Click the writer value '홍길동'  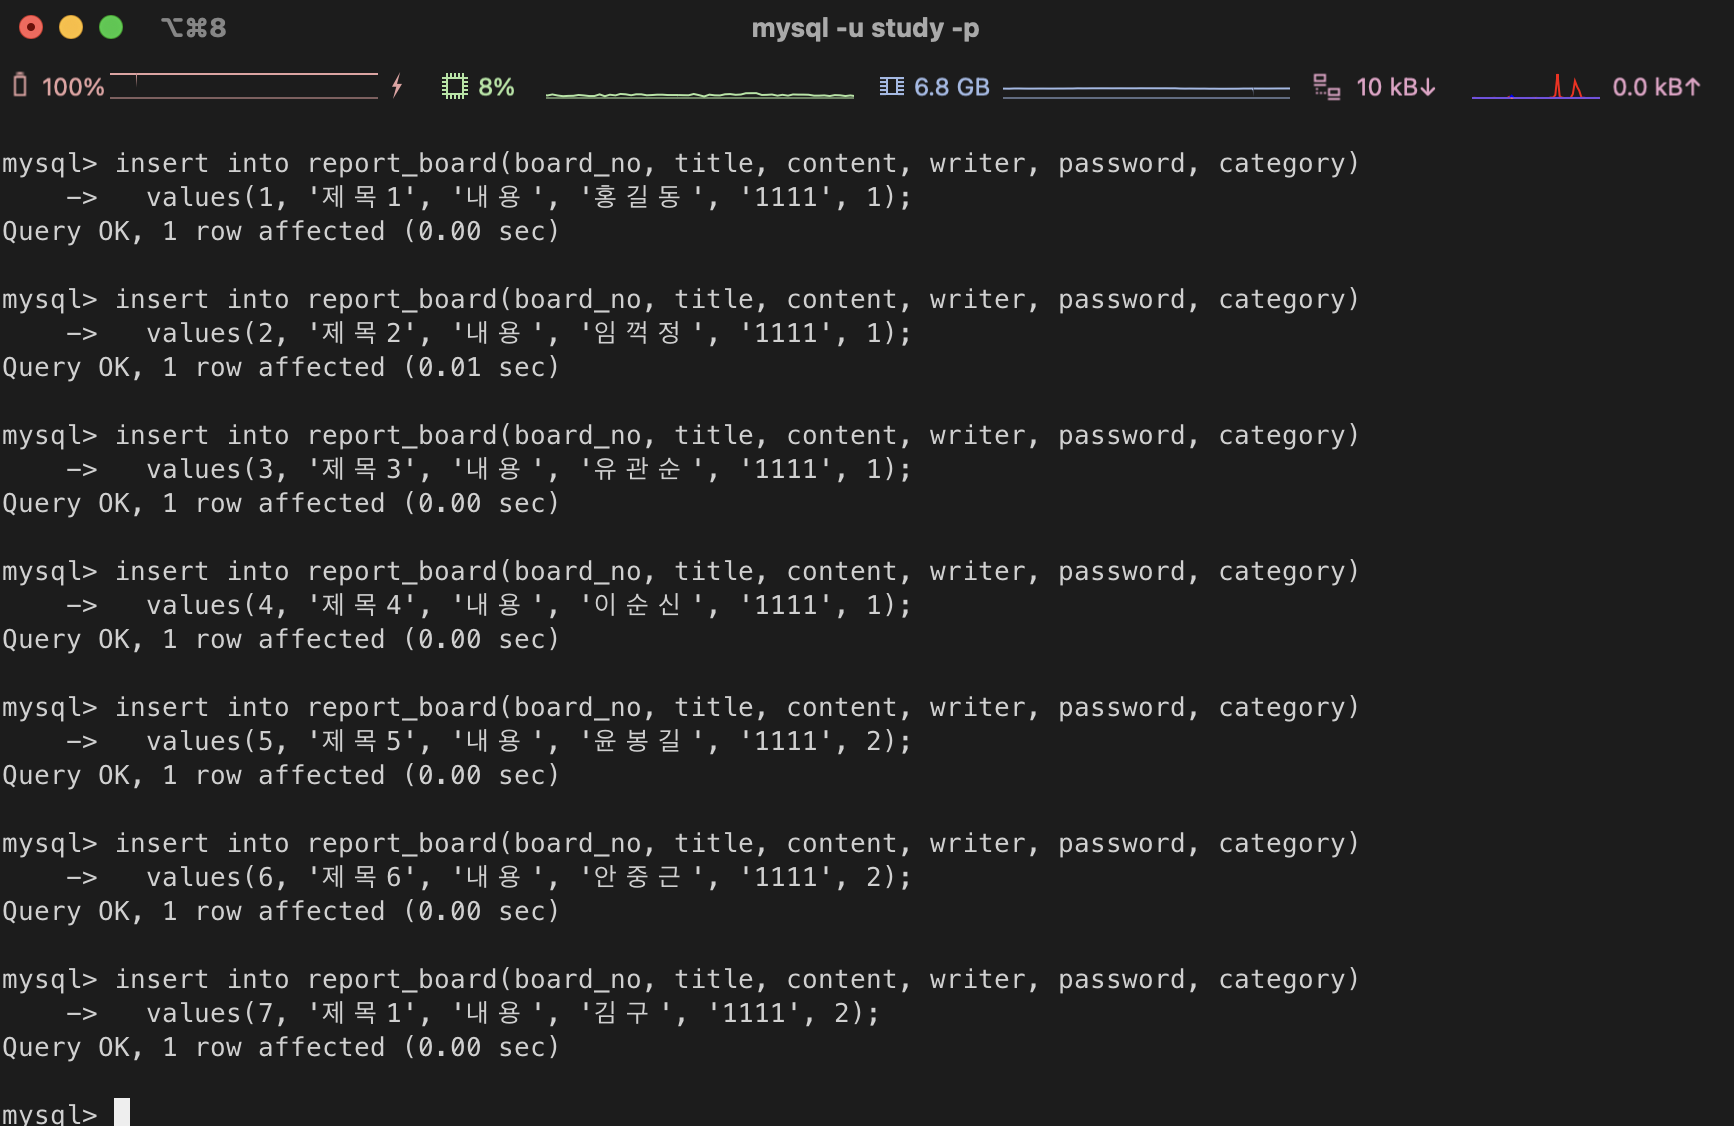point(637,197)
